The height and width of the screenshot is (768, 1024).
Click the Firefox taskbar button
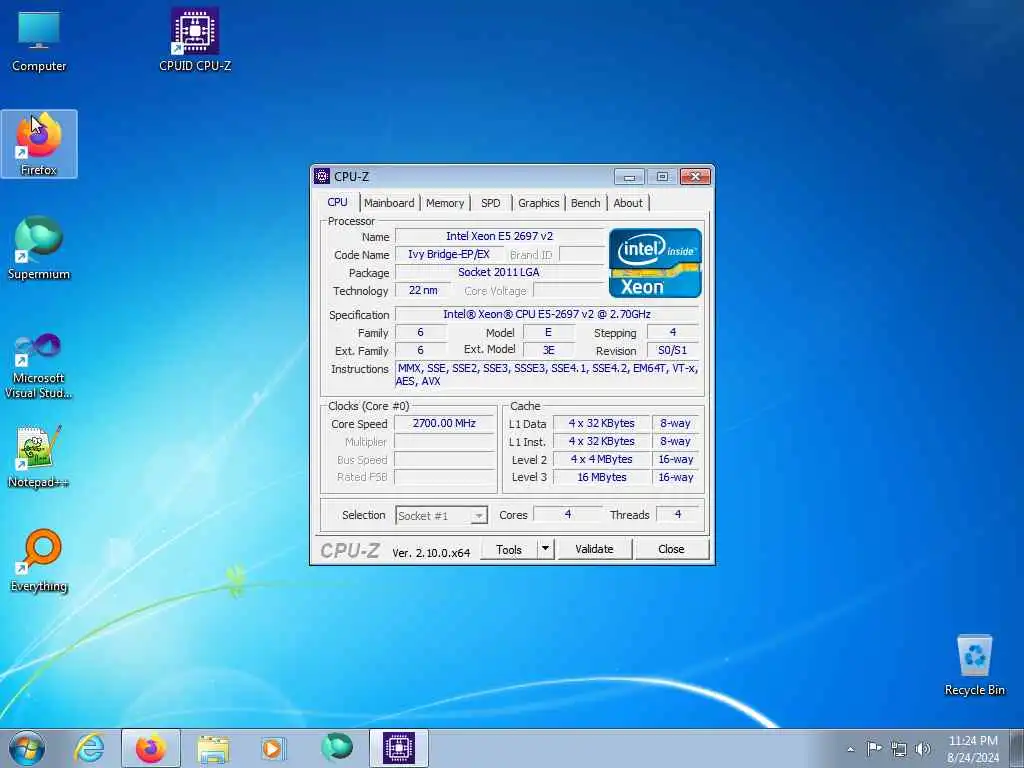click(x=151, y=748)
